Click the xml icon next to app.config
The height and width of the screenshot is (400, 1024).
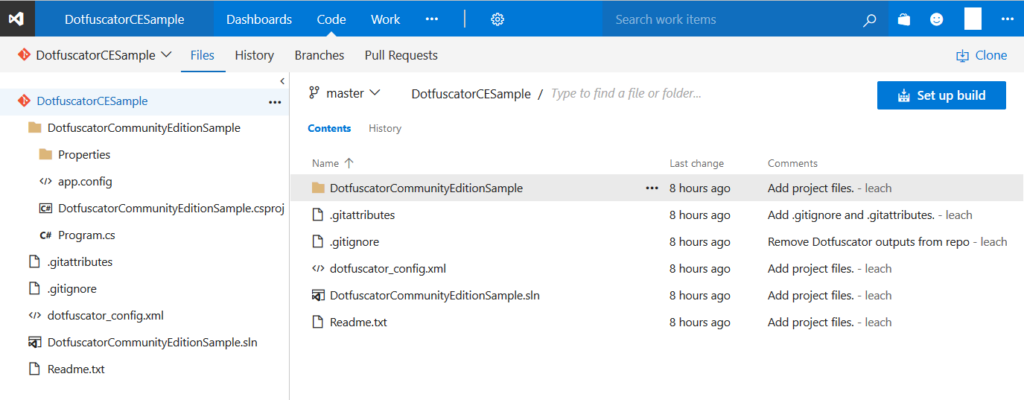coord(45,182)
